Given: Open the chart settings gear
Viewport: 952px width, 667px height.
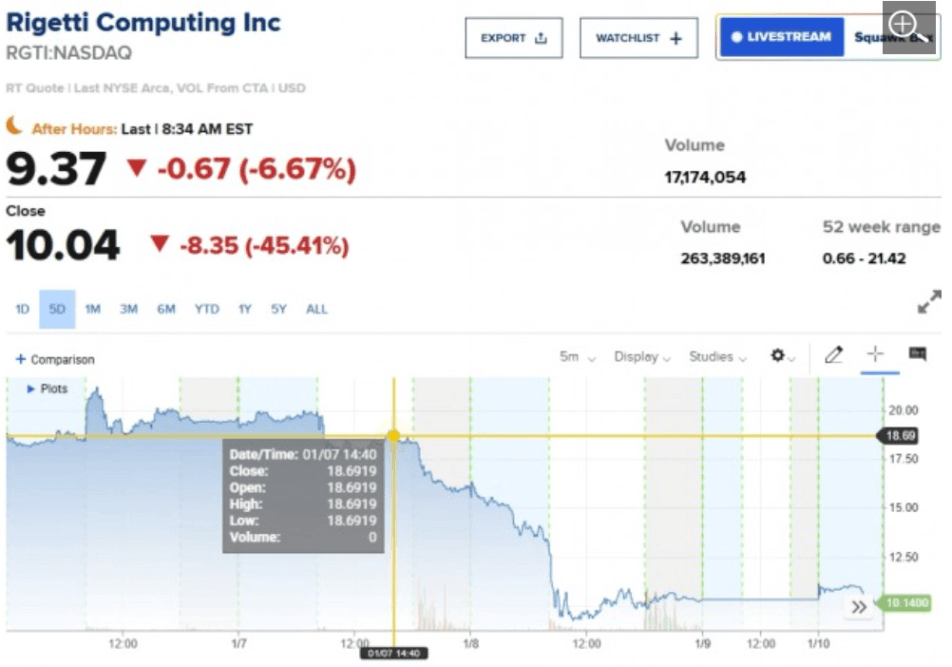Looking at the screenshot, I should (x=780, y=356).
